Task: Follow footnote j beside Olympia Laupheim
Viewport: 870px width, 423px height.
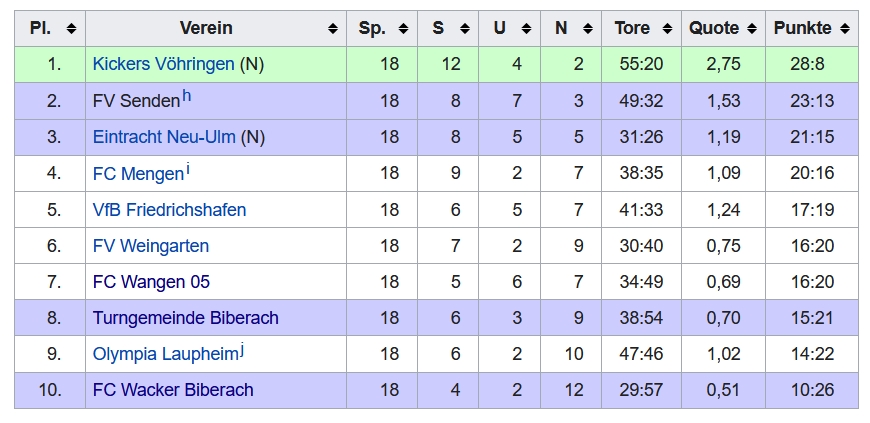Action: pos(242,350)
